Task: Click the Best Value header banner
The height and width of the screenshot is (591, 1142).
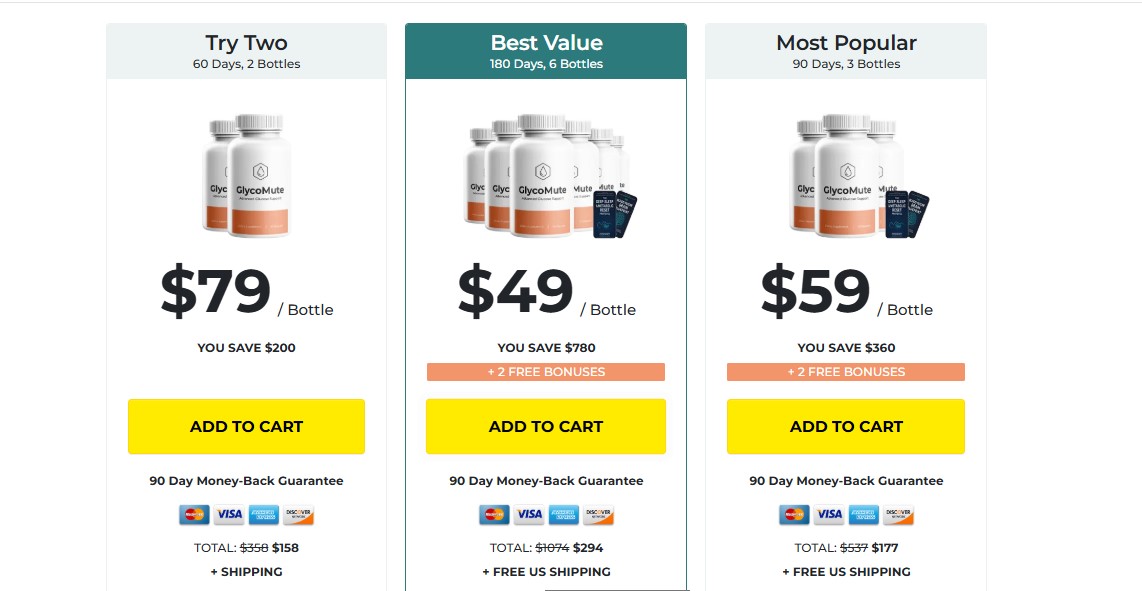Action: [546, 51]
